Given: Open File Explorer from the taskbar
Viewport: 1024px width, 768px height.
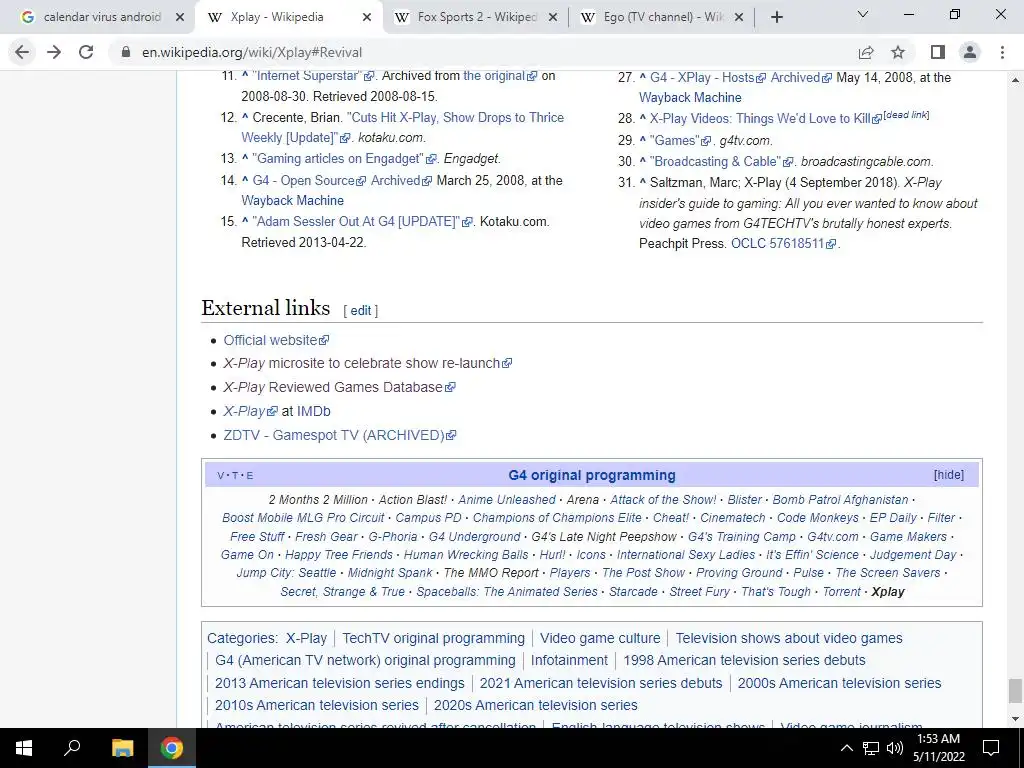Looking at the screenshot, I should coord(122,748).
